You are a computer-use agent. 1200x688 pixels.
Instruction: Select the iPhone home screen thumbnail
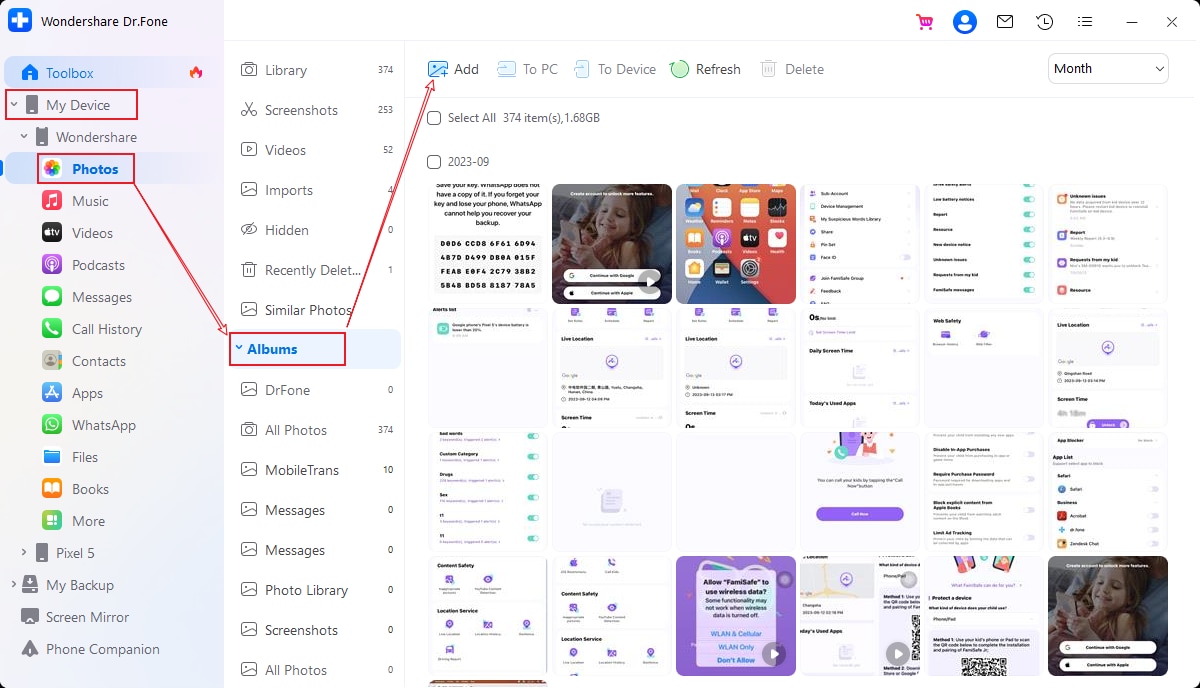736,244
